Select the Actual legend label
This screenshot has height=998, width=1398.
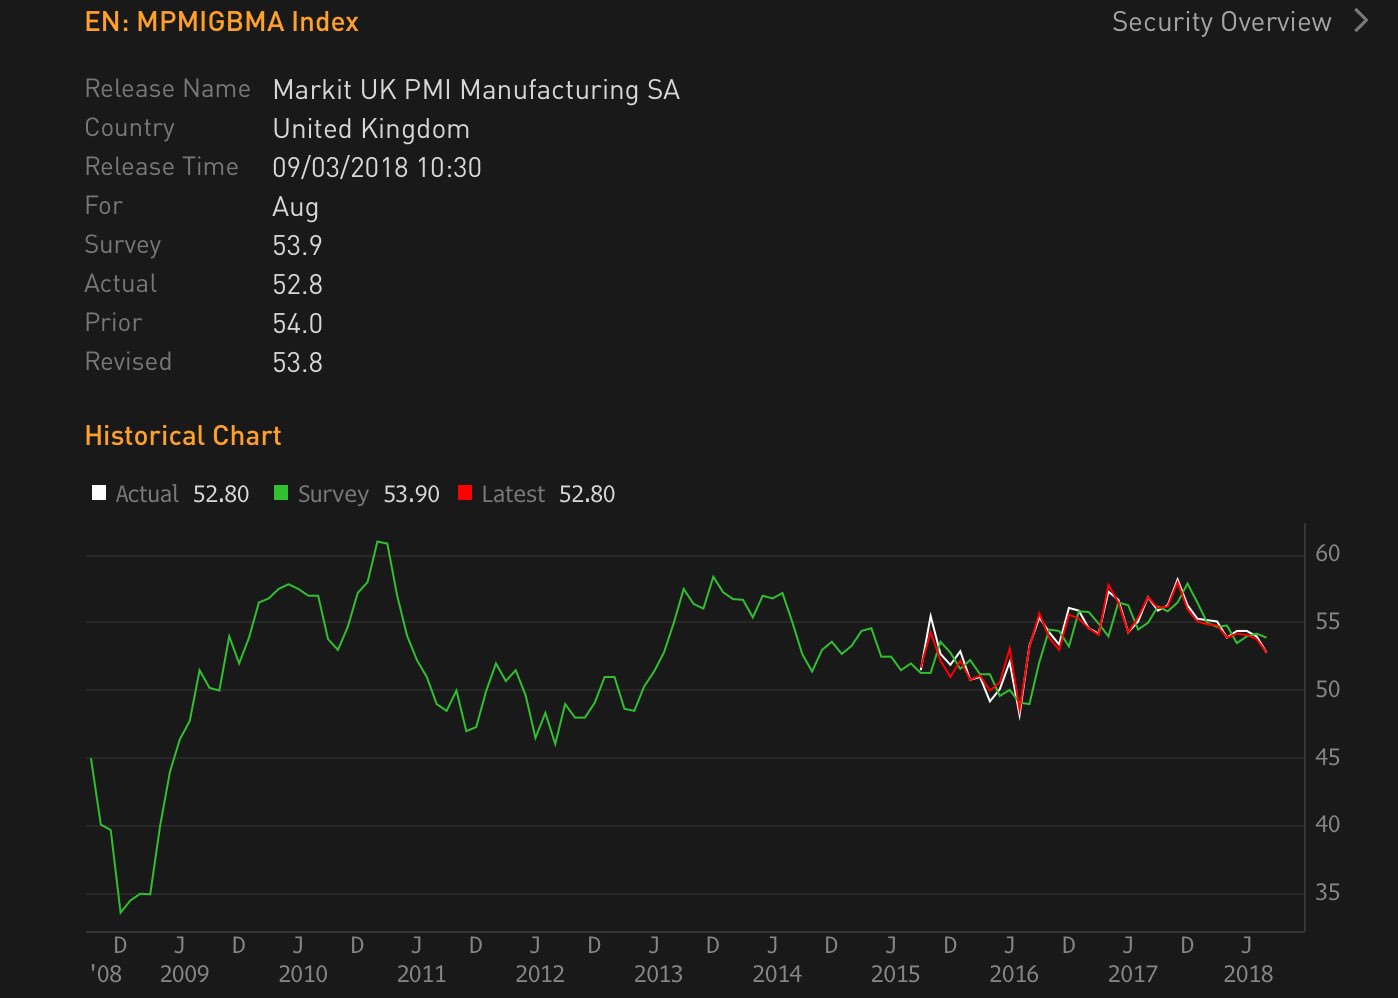[146, 493]
